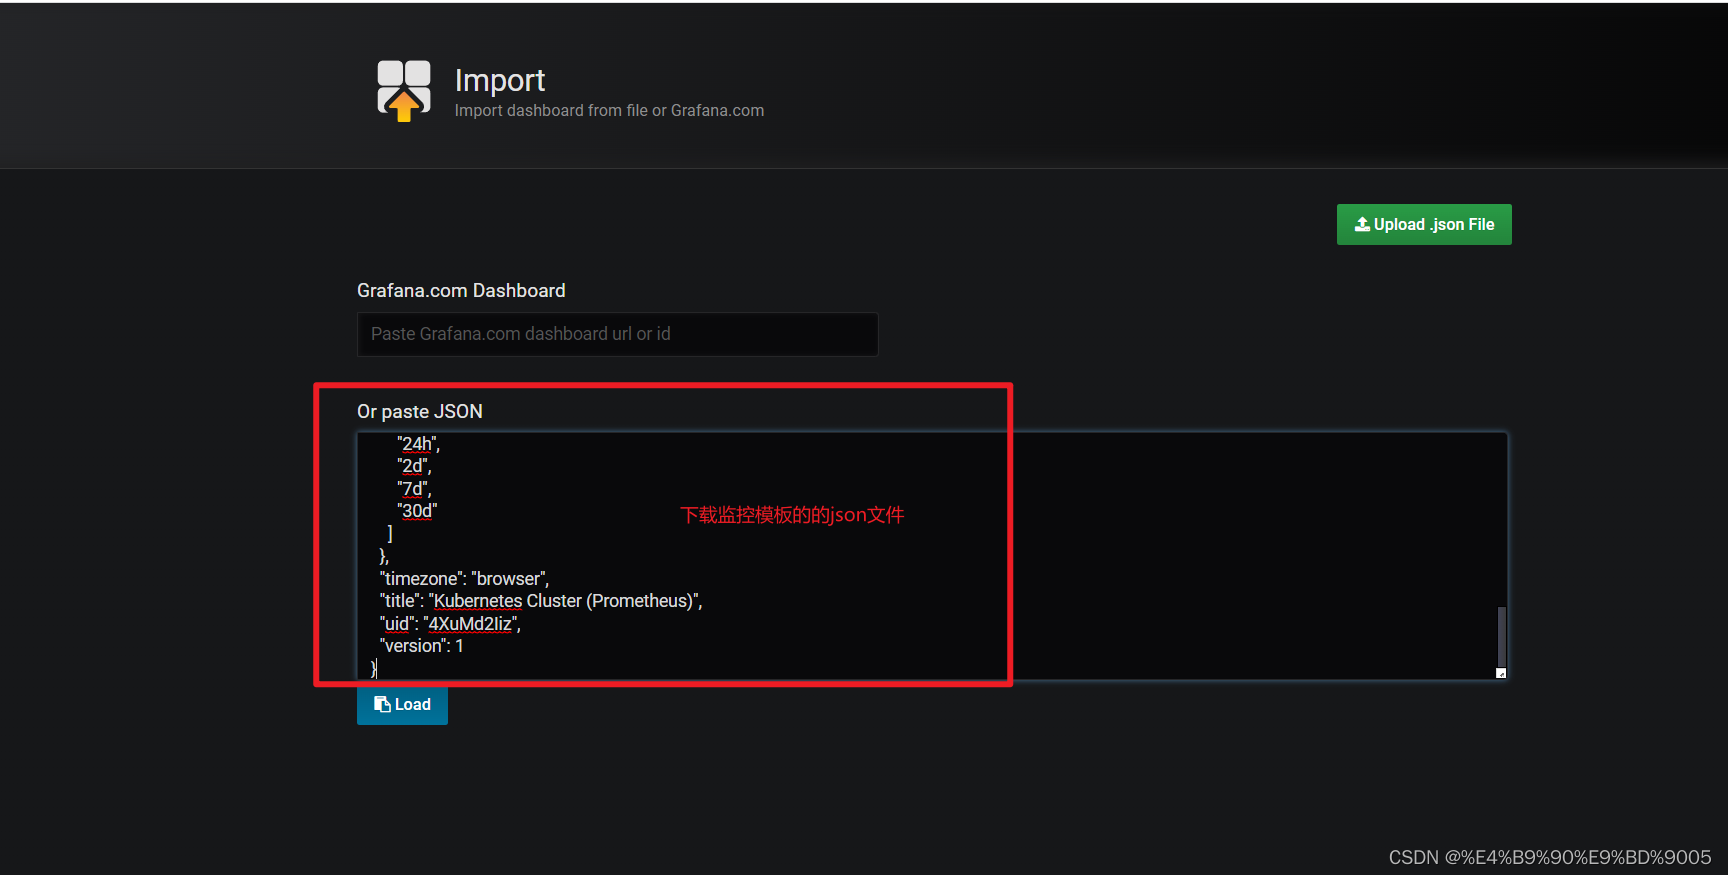Click the "7d" line in JSON
The height and width of the screenshot is (875, 1728).
414,489
